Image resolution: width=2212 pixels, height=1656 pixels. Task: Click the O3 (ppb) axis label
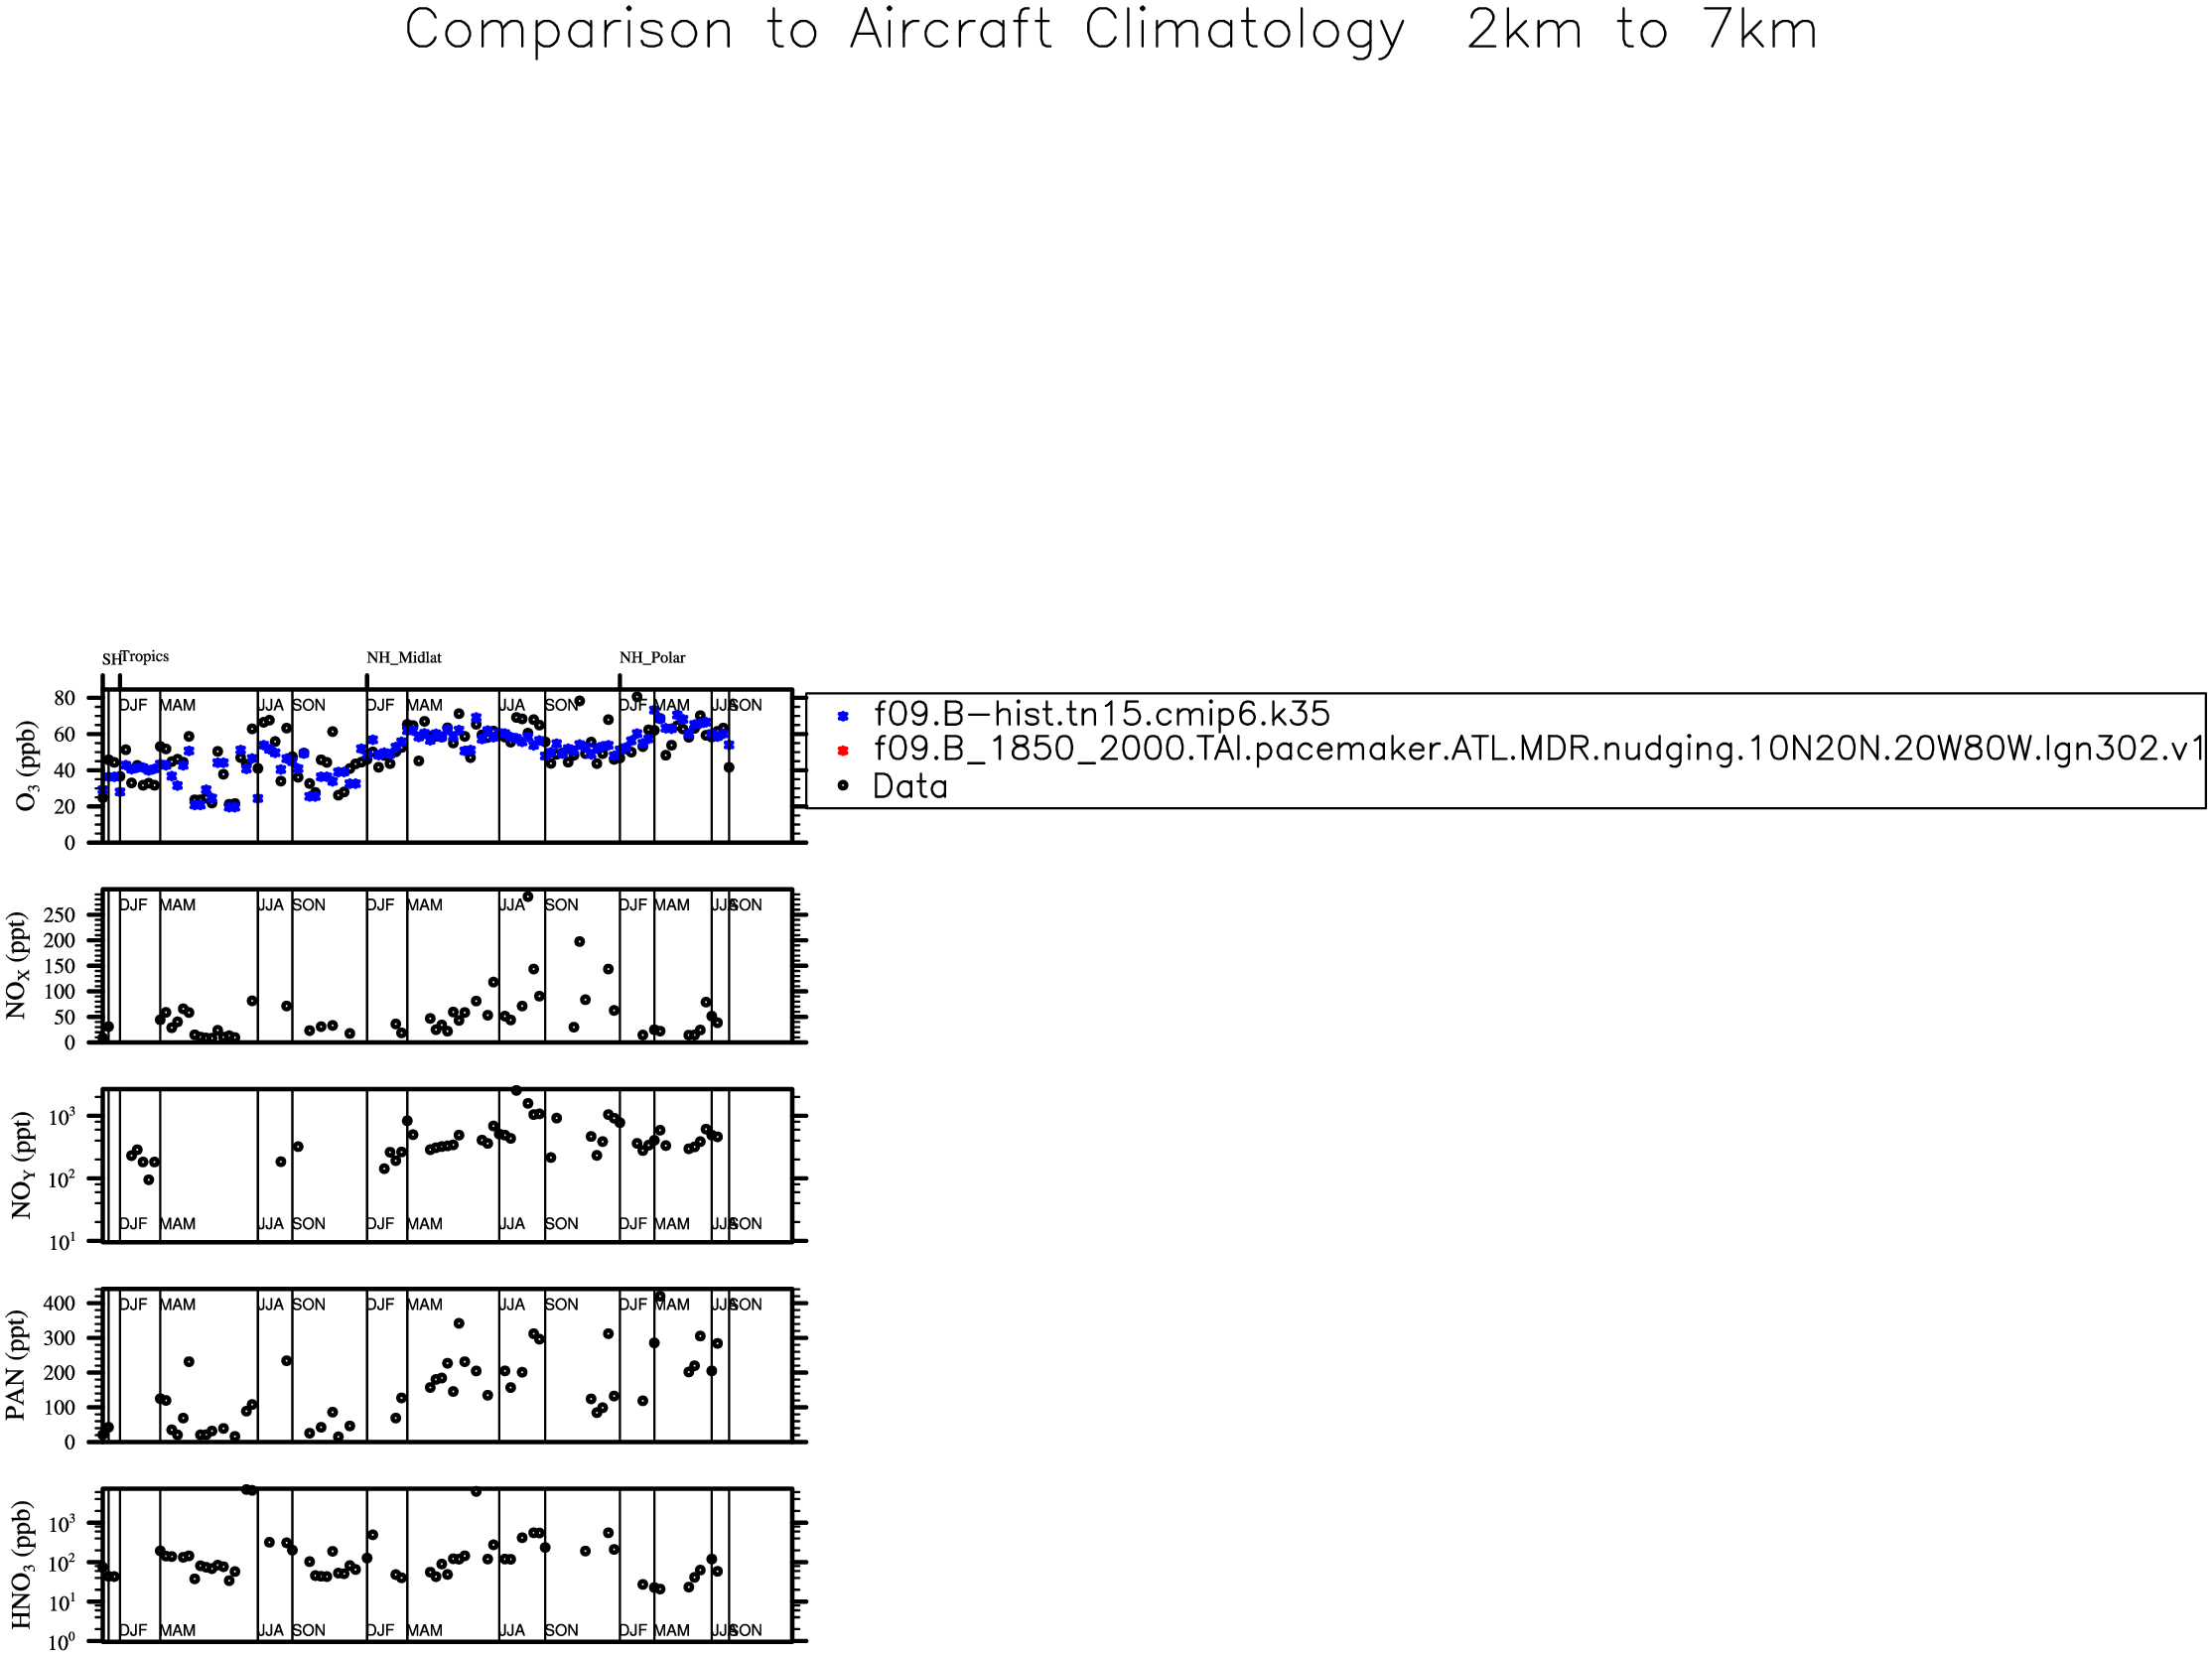[26, 765]
